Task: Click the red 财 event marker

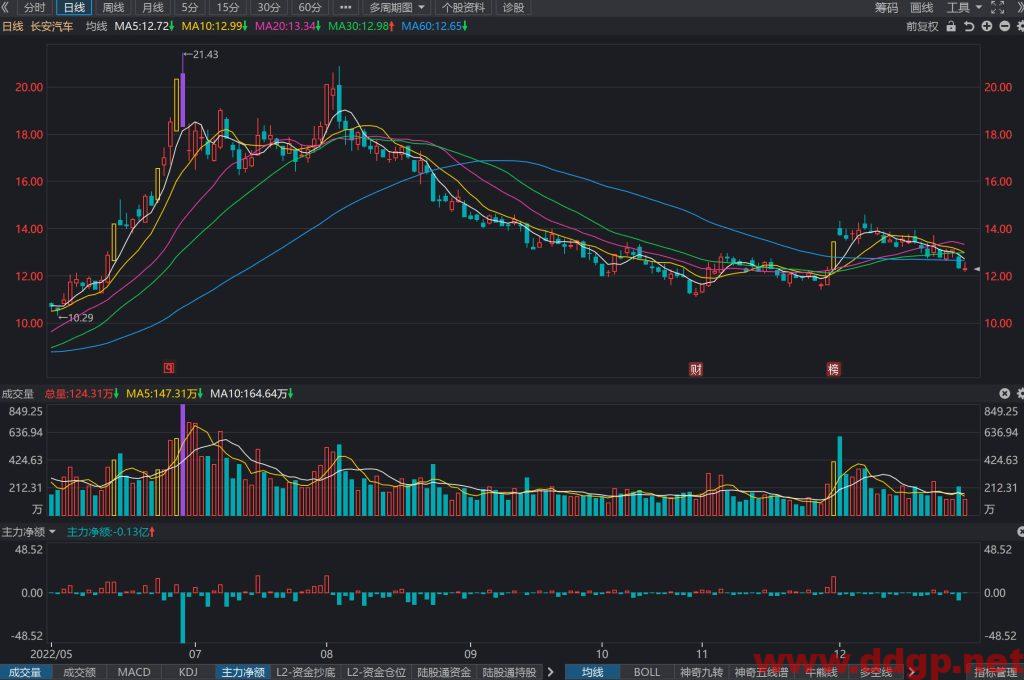Action: point(696,369)
